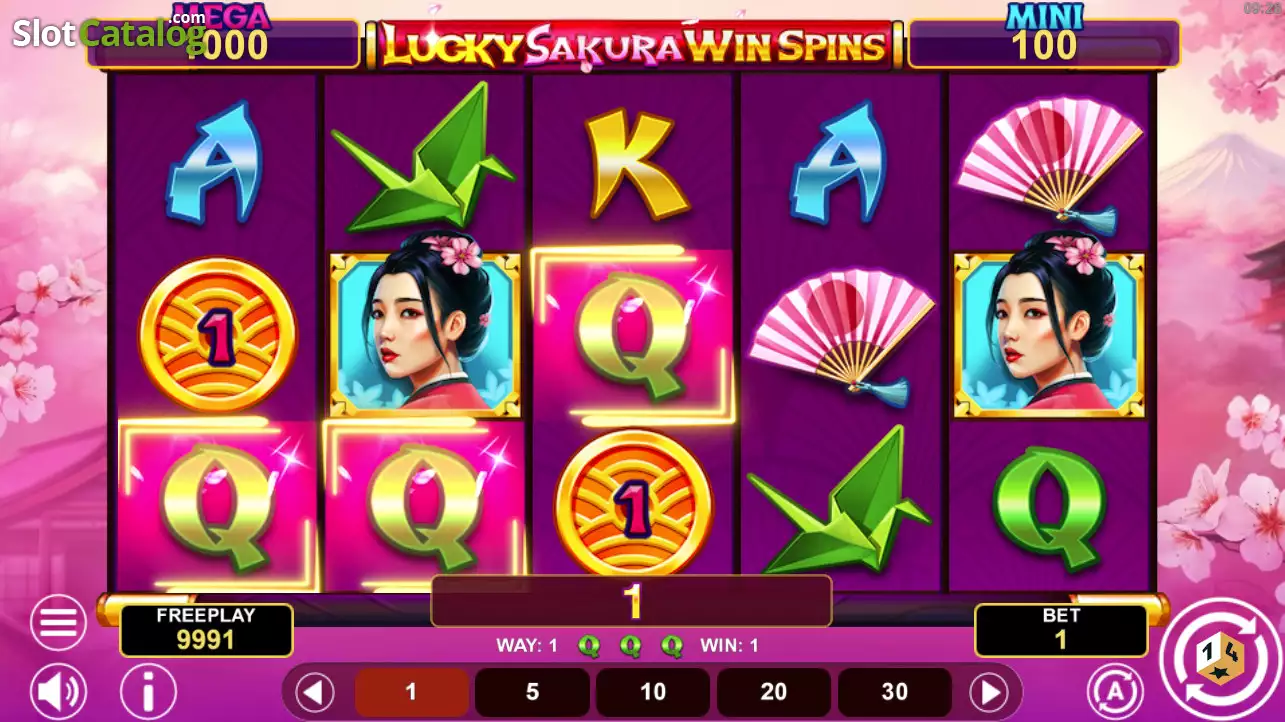Screen dimensions: 1285x722
Task: Open the hamburger menu icon
Action: 58,623
